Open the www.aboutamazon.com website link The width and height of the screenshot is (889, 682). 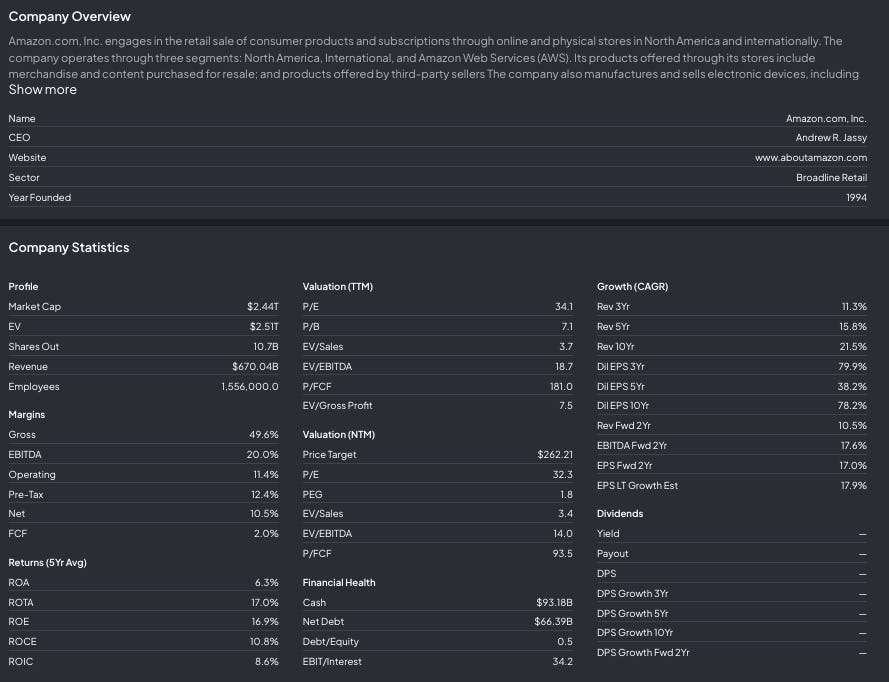pos(811,158)
